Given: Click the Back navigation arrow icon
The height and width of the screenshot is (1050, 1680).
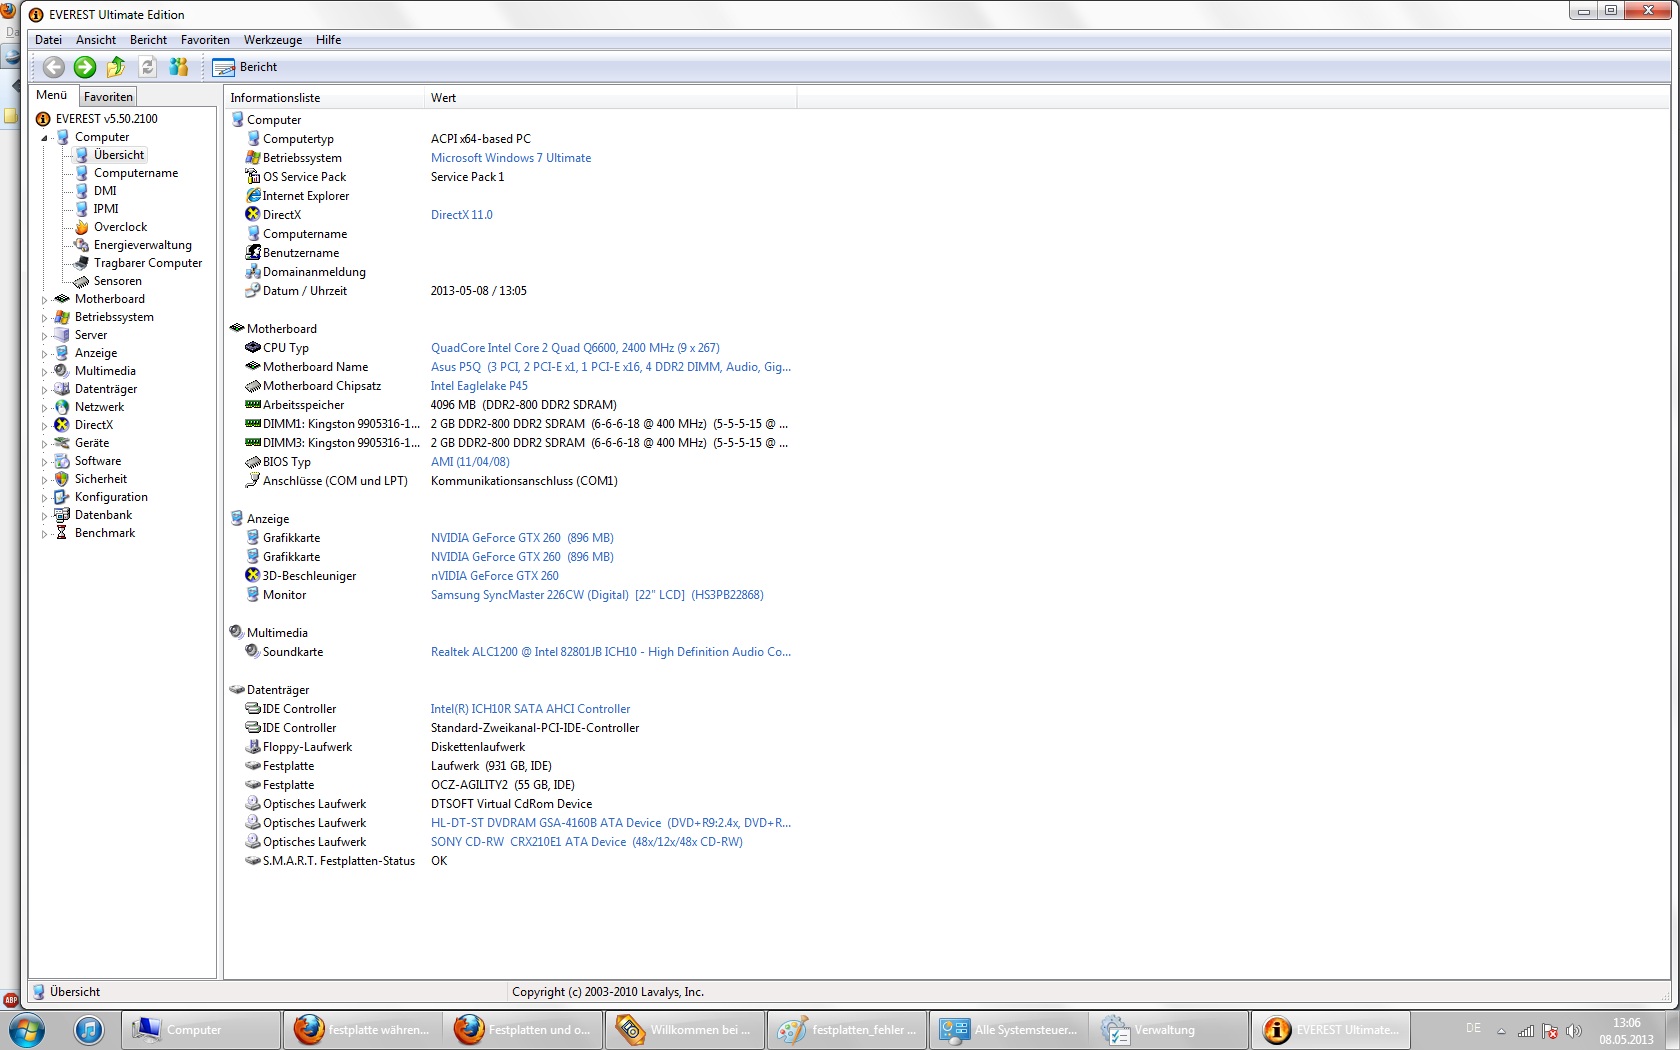Looking at the screenshot, I should [54, 67].
